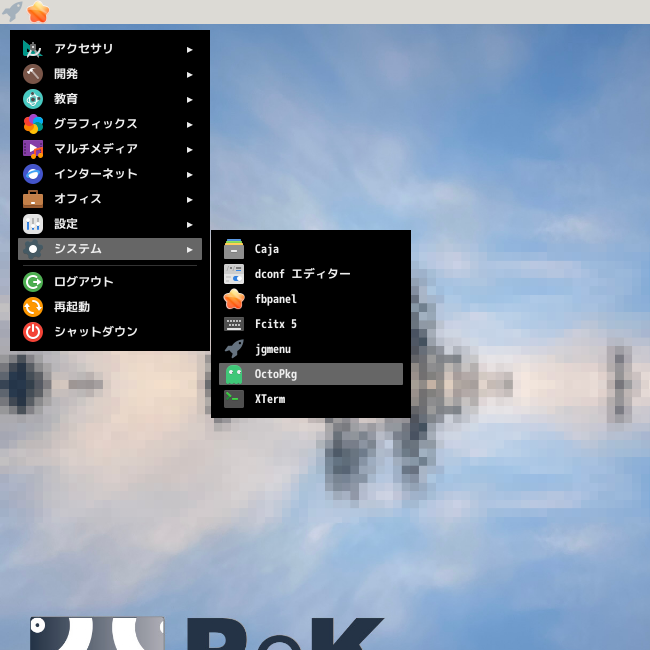Open the インターネット category
Image resolution: width=650 pixels, height=650 pixels.
[x=110, y=174]
